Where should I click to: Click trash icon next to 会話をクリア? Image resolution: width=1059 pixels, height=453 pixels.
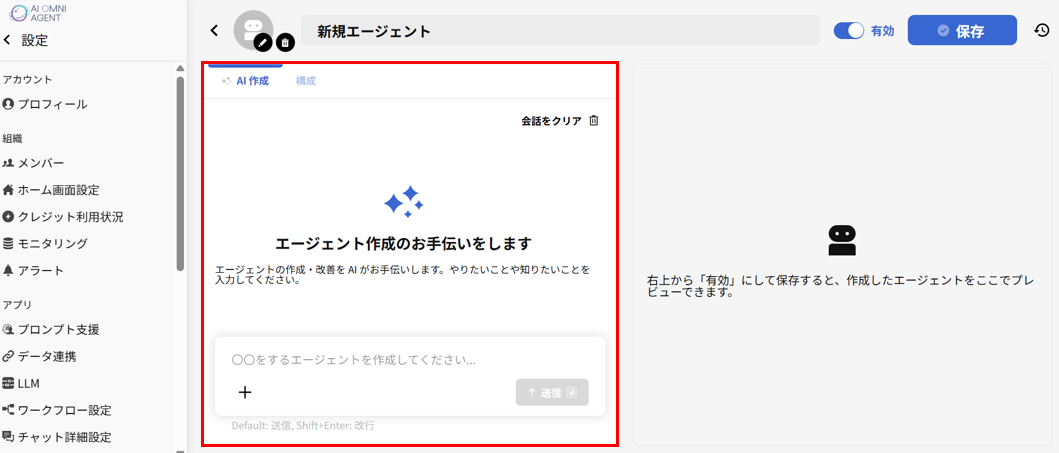[x=594, y=121]
